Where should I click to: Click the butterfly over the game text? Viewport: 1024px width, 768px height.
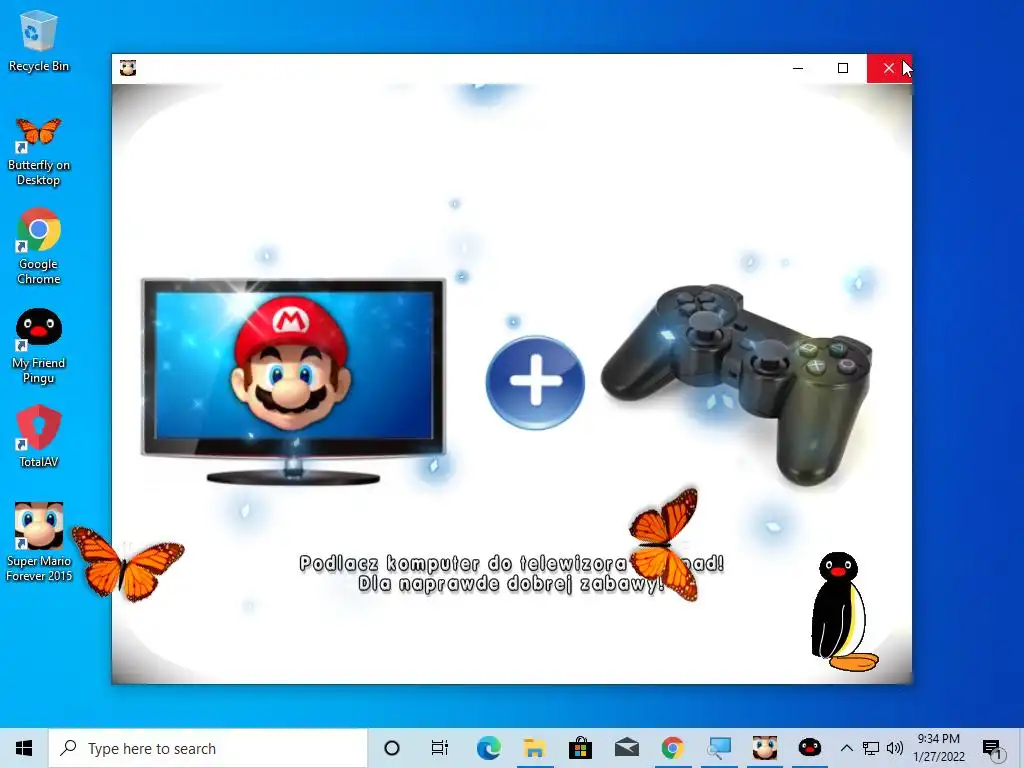664,545
